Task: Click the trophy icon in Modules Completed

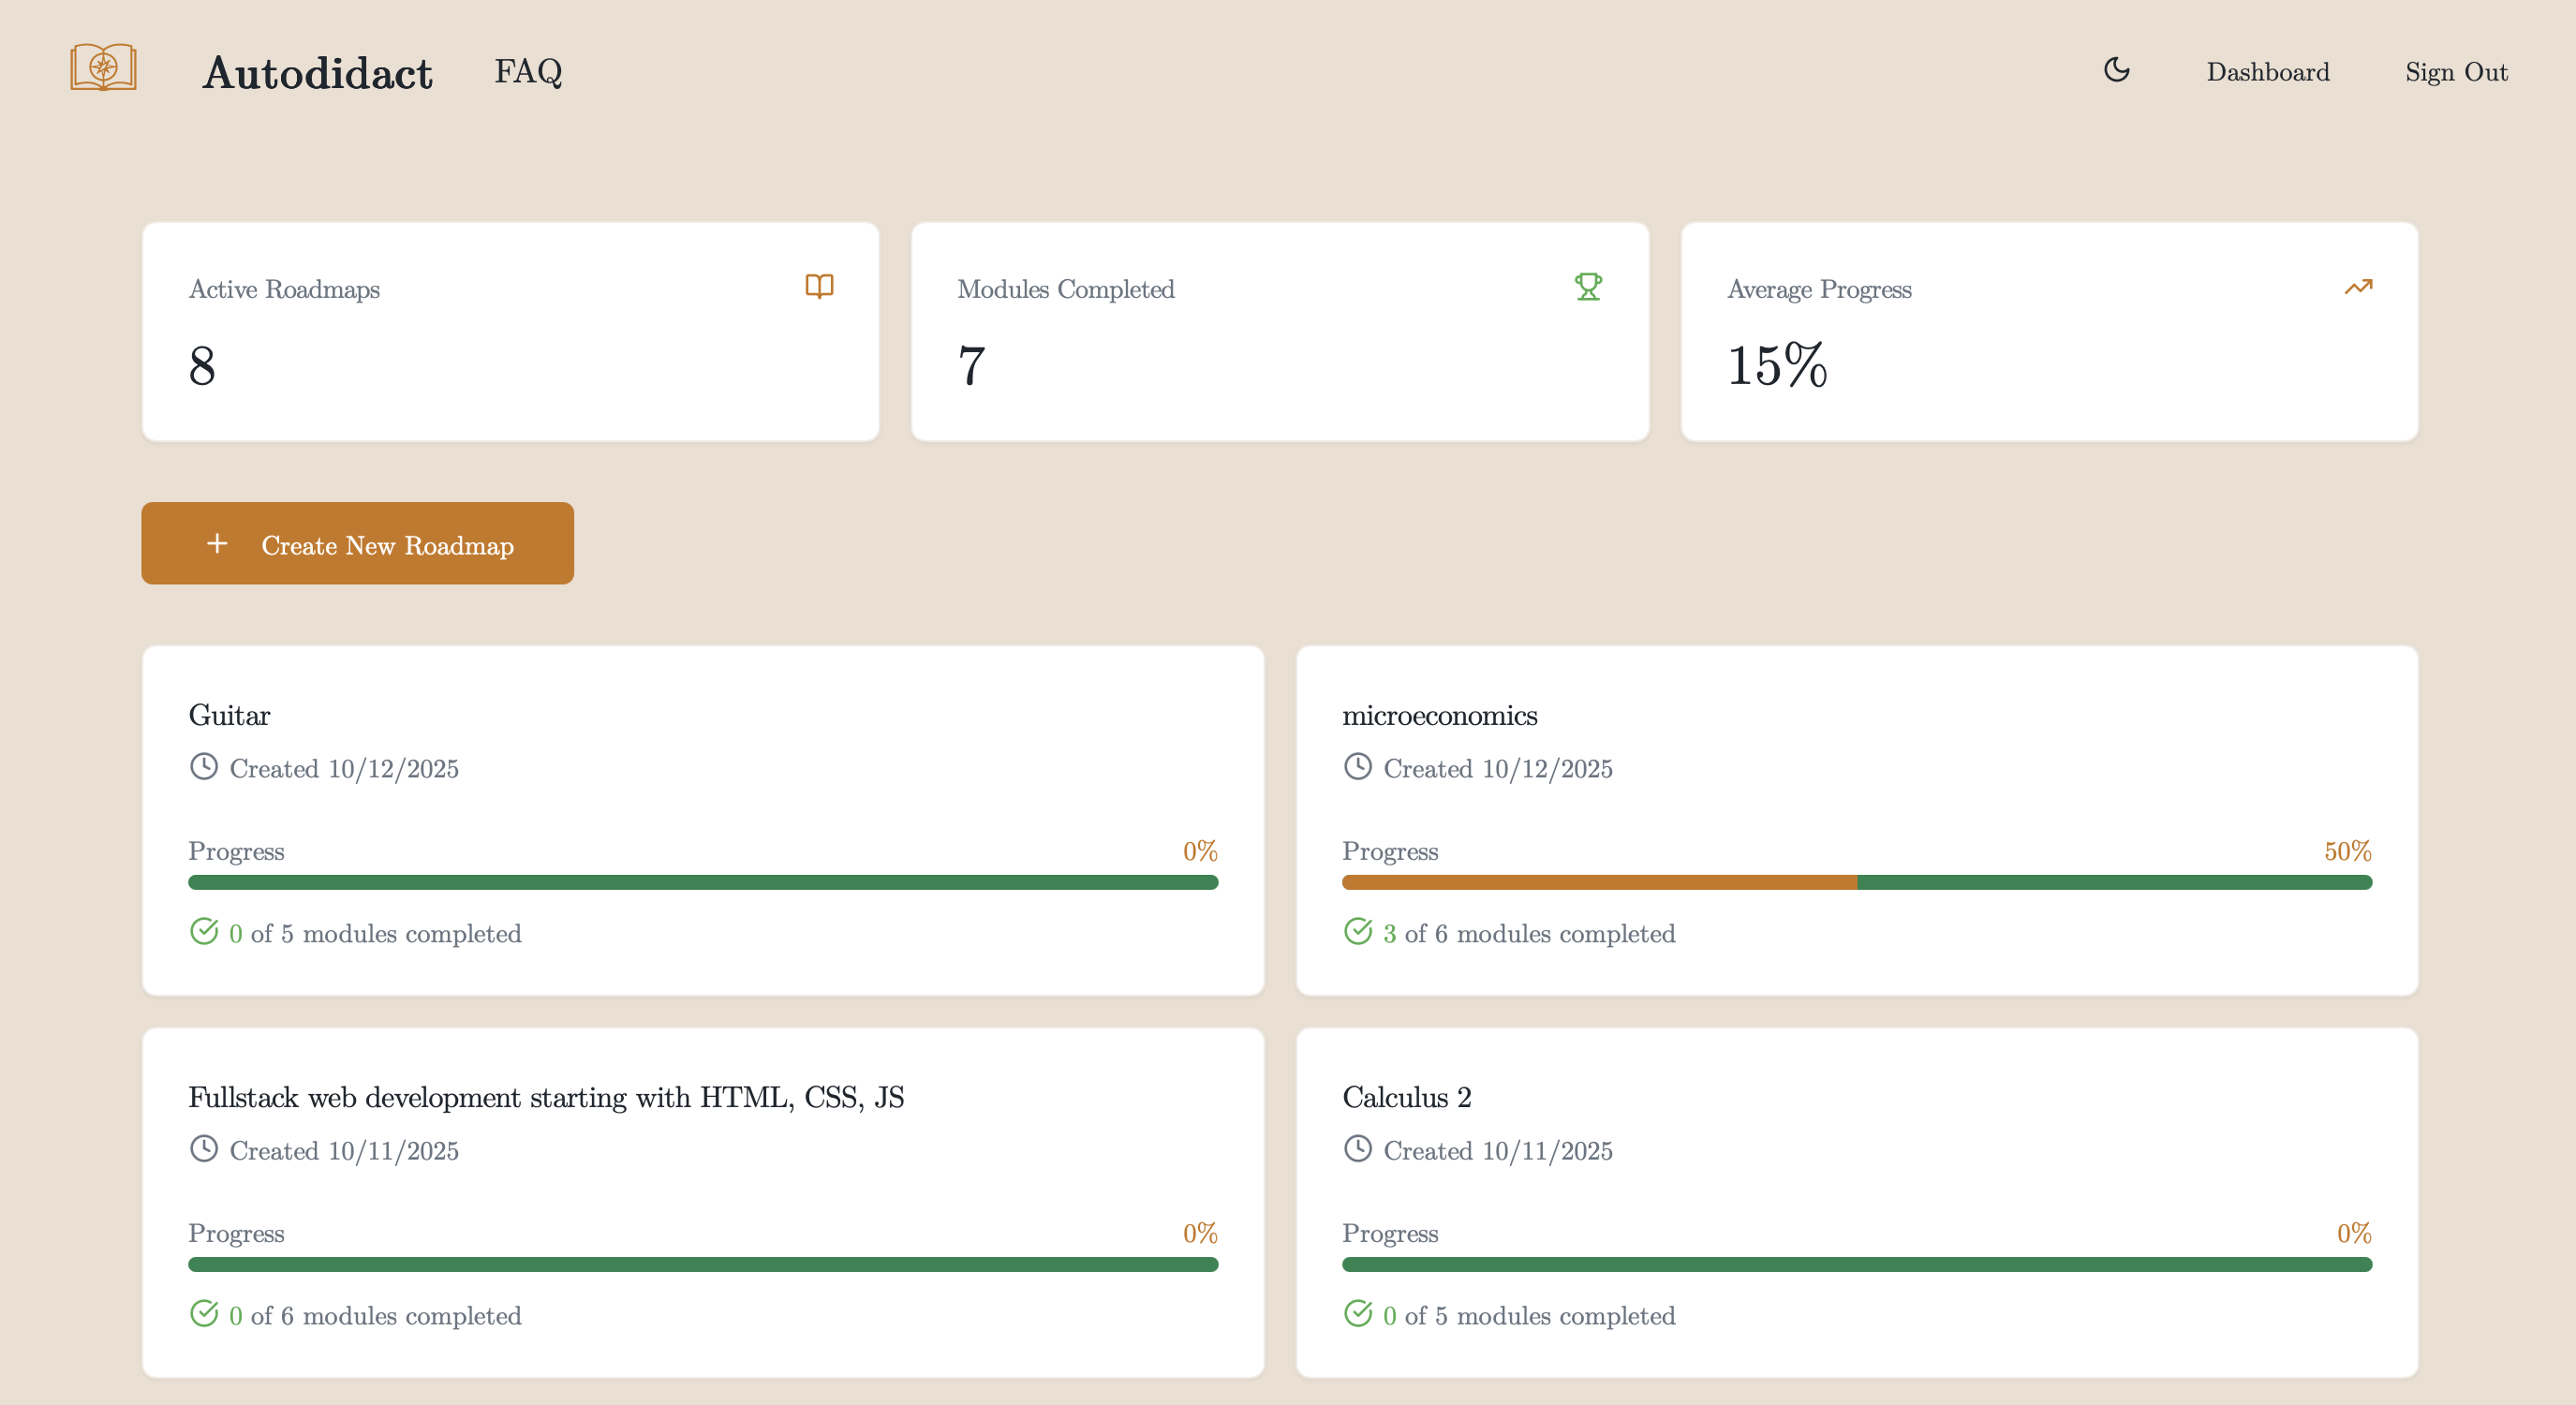Action: [1588, 287]
